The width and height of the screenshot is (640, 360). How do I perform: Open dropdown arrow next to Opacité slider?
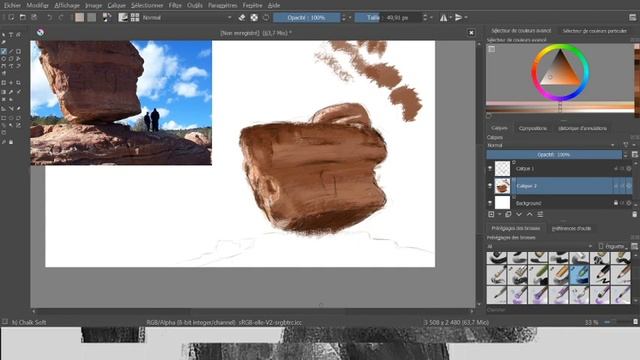350,18
